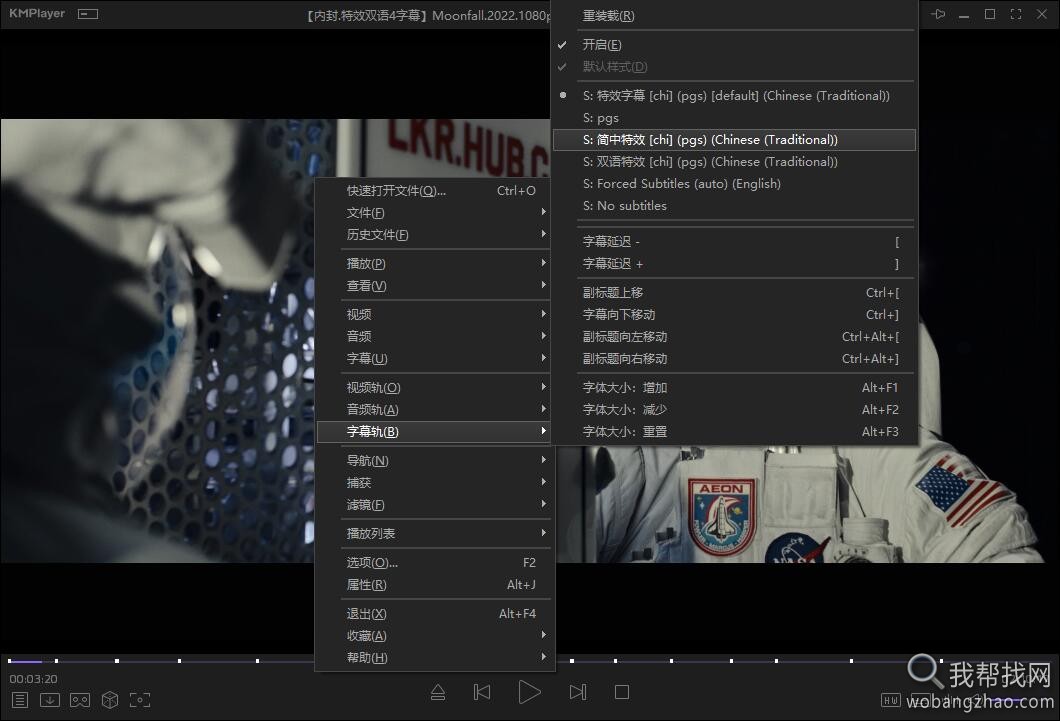Image resolution: width=1060 pixels, height=721 pixels.
Task: Open the 收藏(A) submenu
Action: pyautogui.click(x=435, y=636)
